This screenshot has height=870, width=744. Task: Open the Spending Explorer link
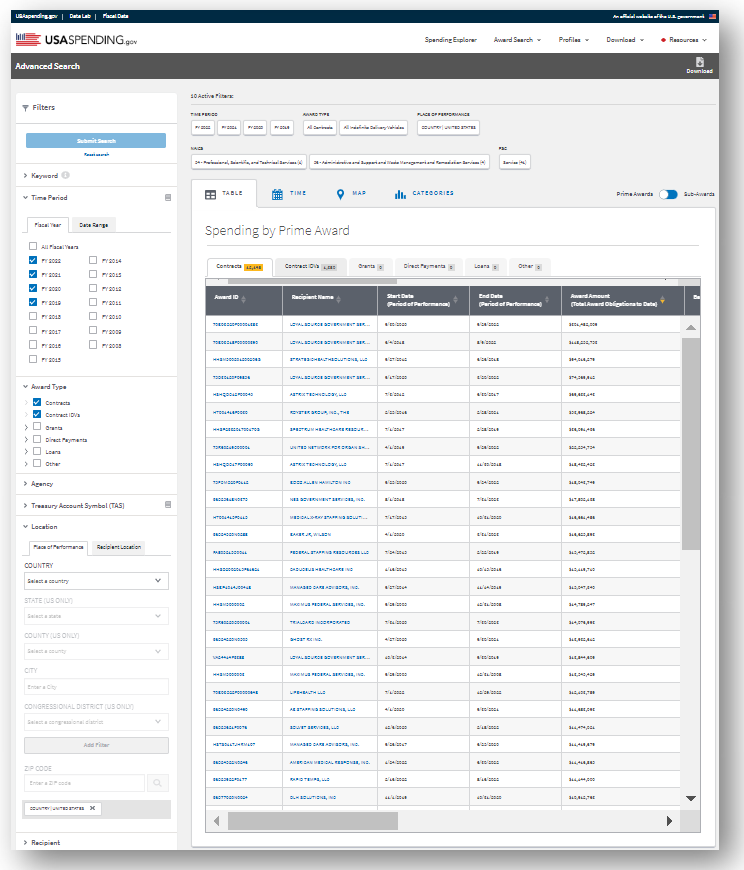[x=451, y=40]
